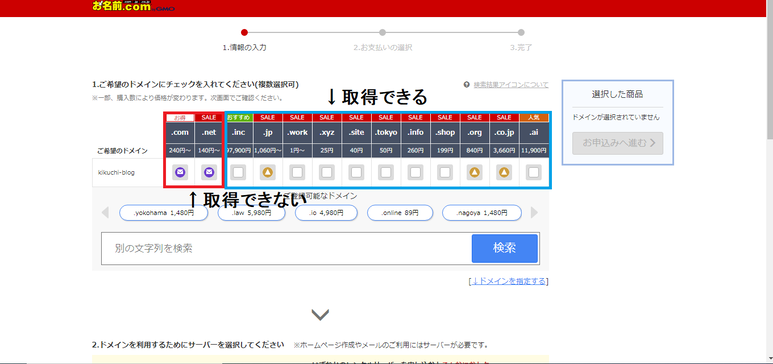Click the help icon beside 検索結果アイコンについて
The width and height of the screenshot is (773, 364).
pos(466,84)
